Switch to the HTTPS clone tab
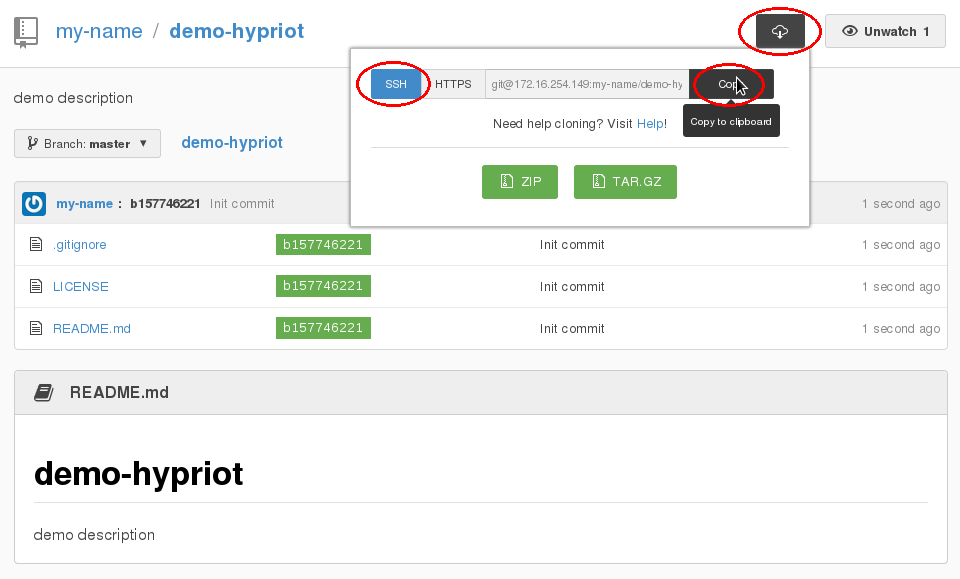The image size is (960, 579). pos(452,84)
